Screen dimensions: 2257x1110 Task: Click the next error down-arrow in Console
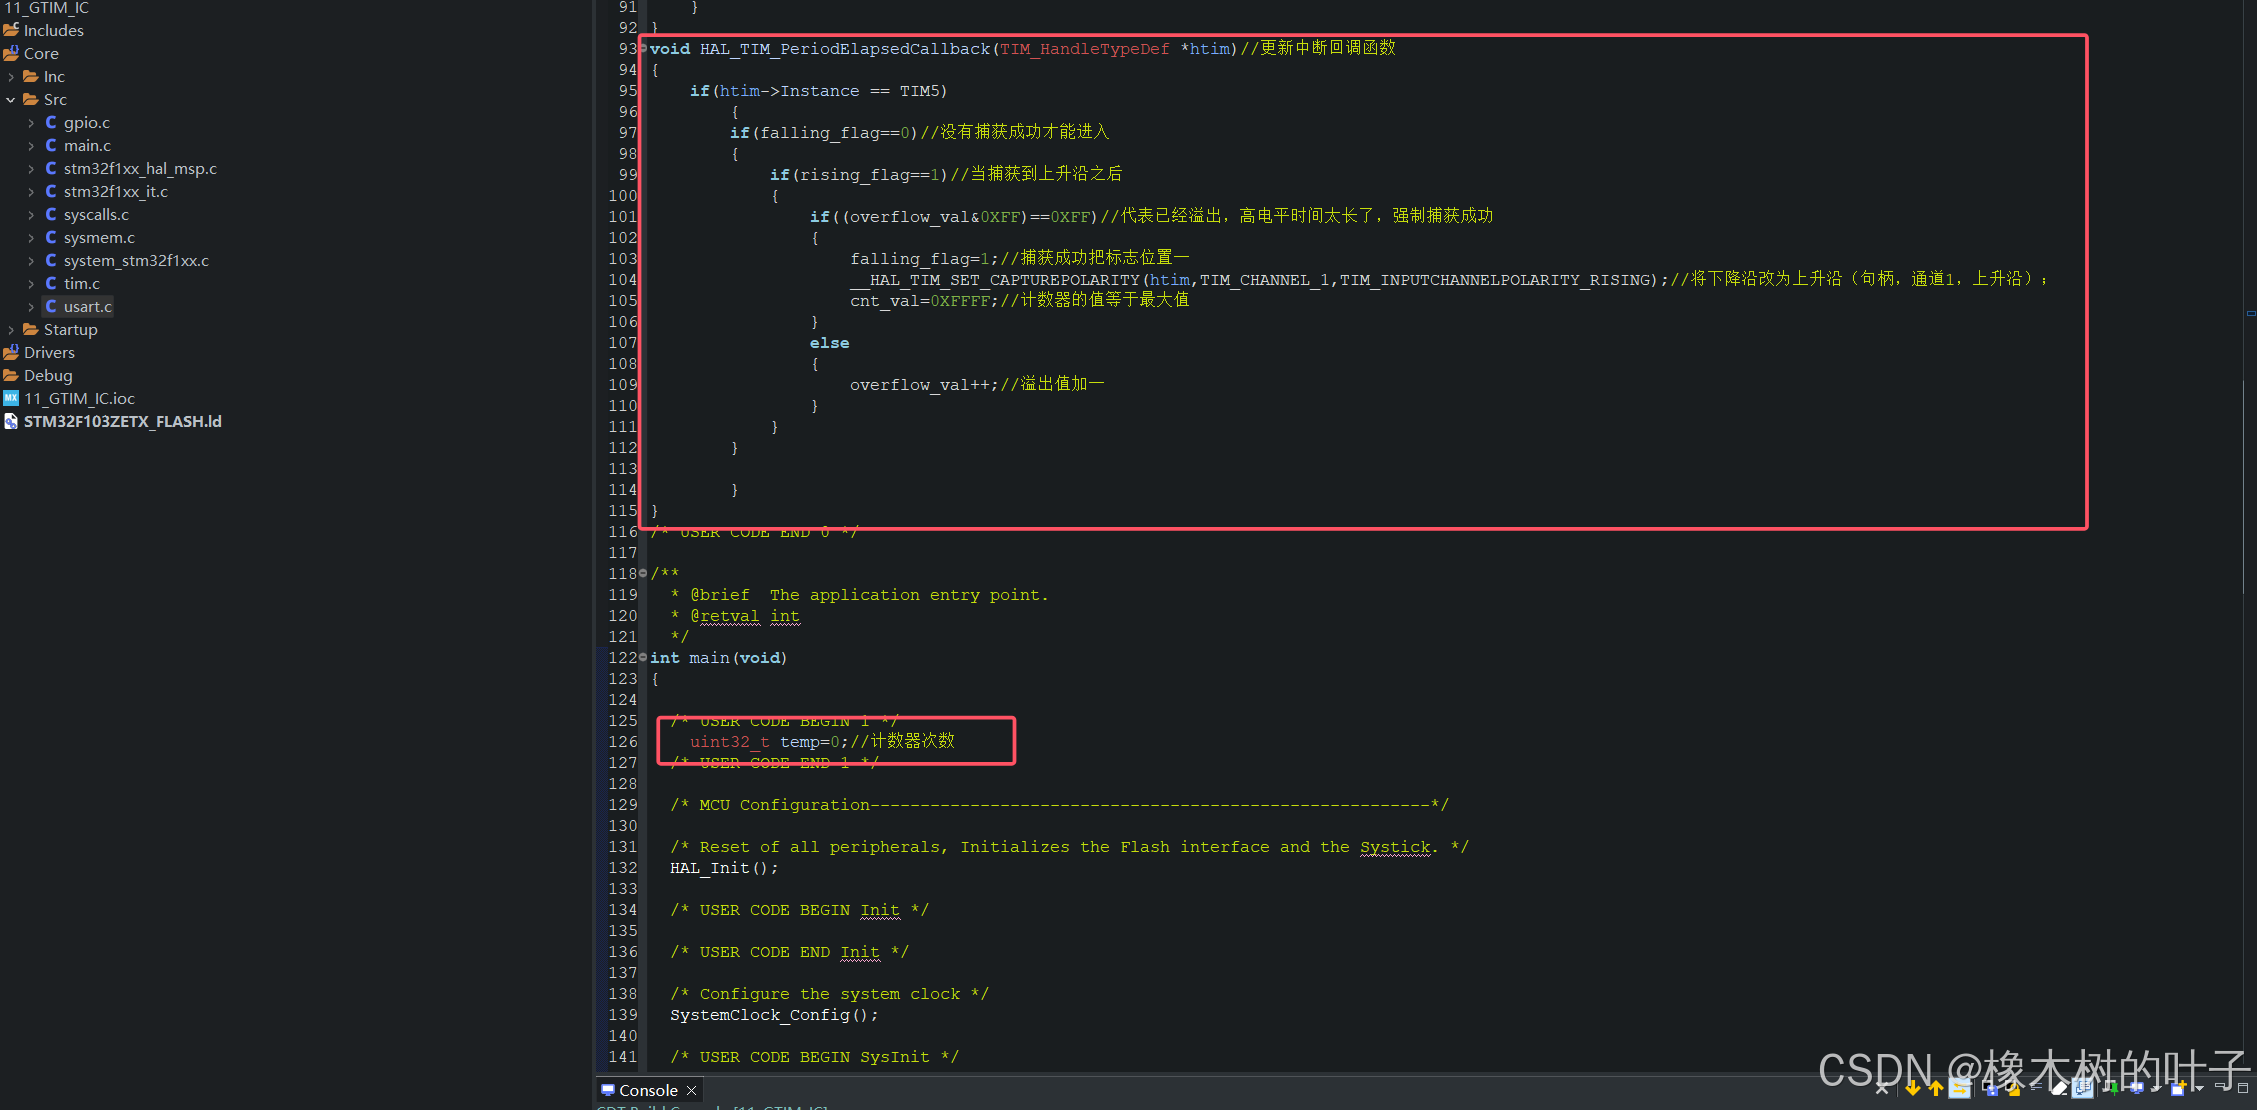(x=1912, y=1089)
